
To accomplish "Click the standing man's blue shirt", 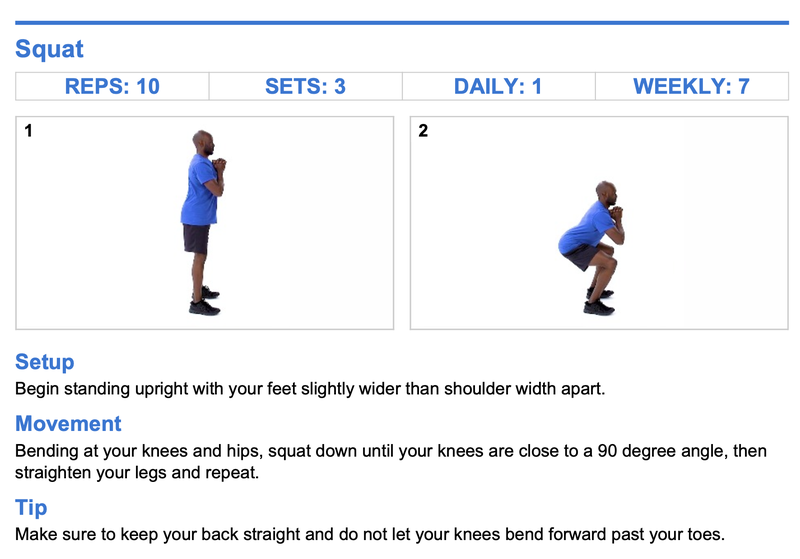I will (x=199, y=196).
